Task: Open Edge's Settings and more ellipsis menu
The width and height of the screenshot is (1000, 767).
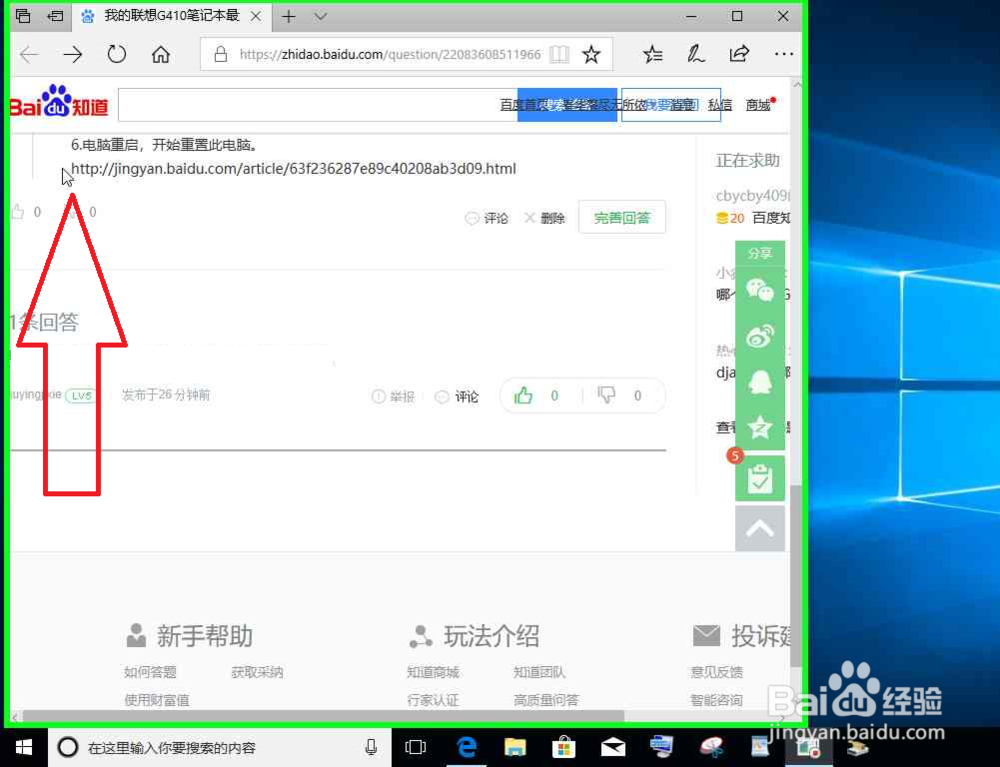Action: (x=784, y=55)
